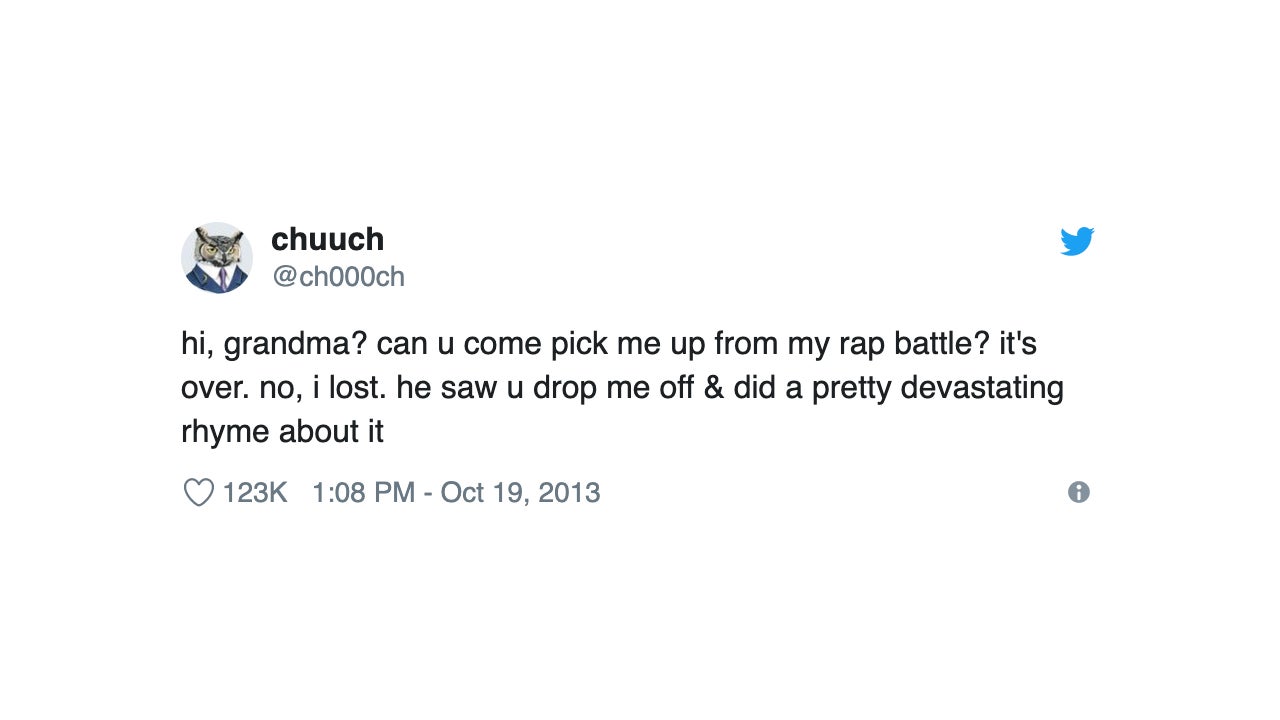Click the ampersand symbol in the tweet
This screenshot has width=1280, height=720.
coord(713,388)
